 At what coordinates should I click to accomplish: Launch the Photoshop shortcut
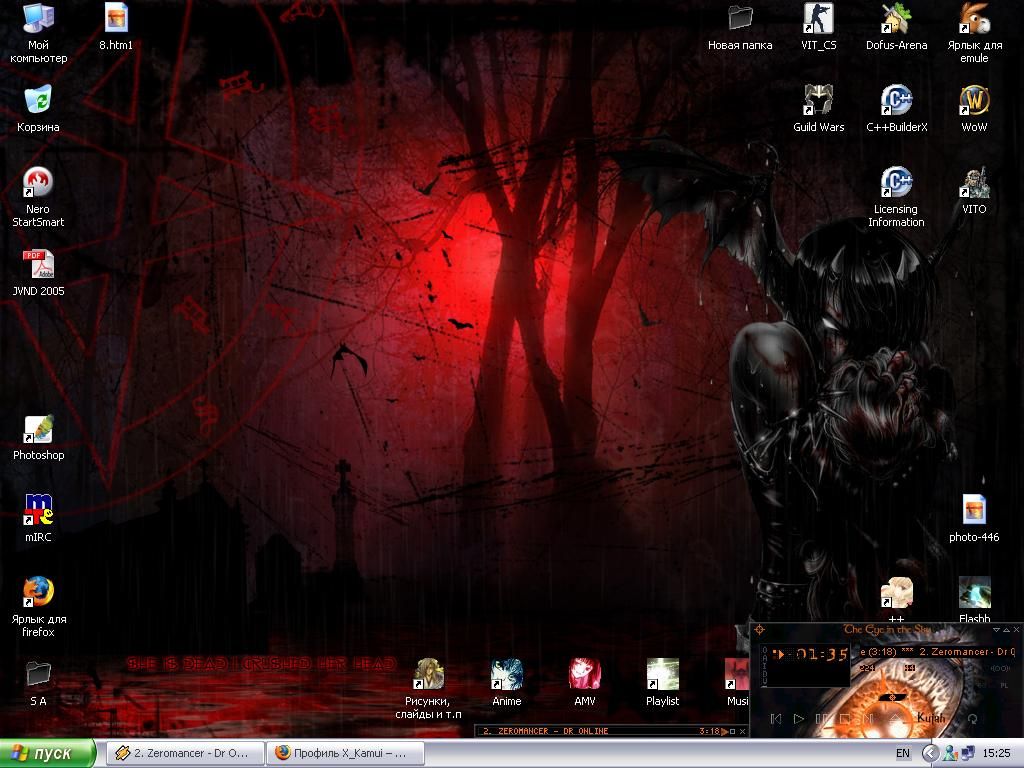click(39, 436)
